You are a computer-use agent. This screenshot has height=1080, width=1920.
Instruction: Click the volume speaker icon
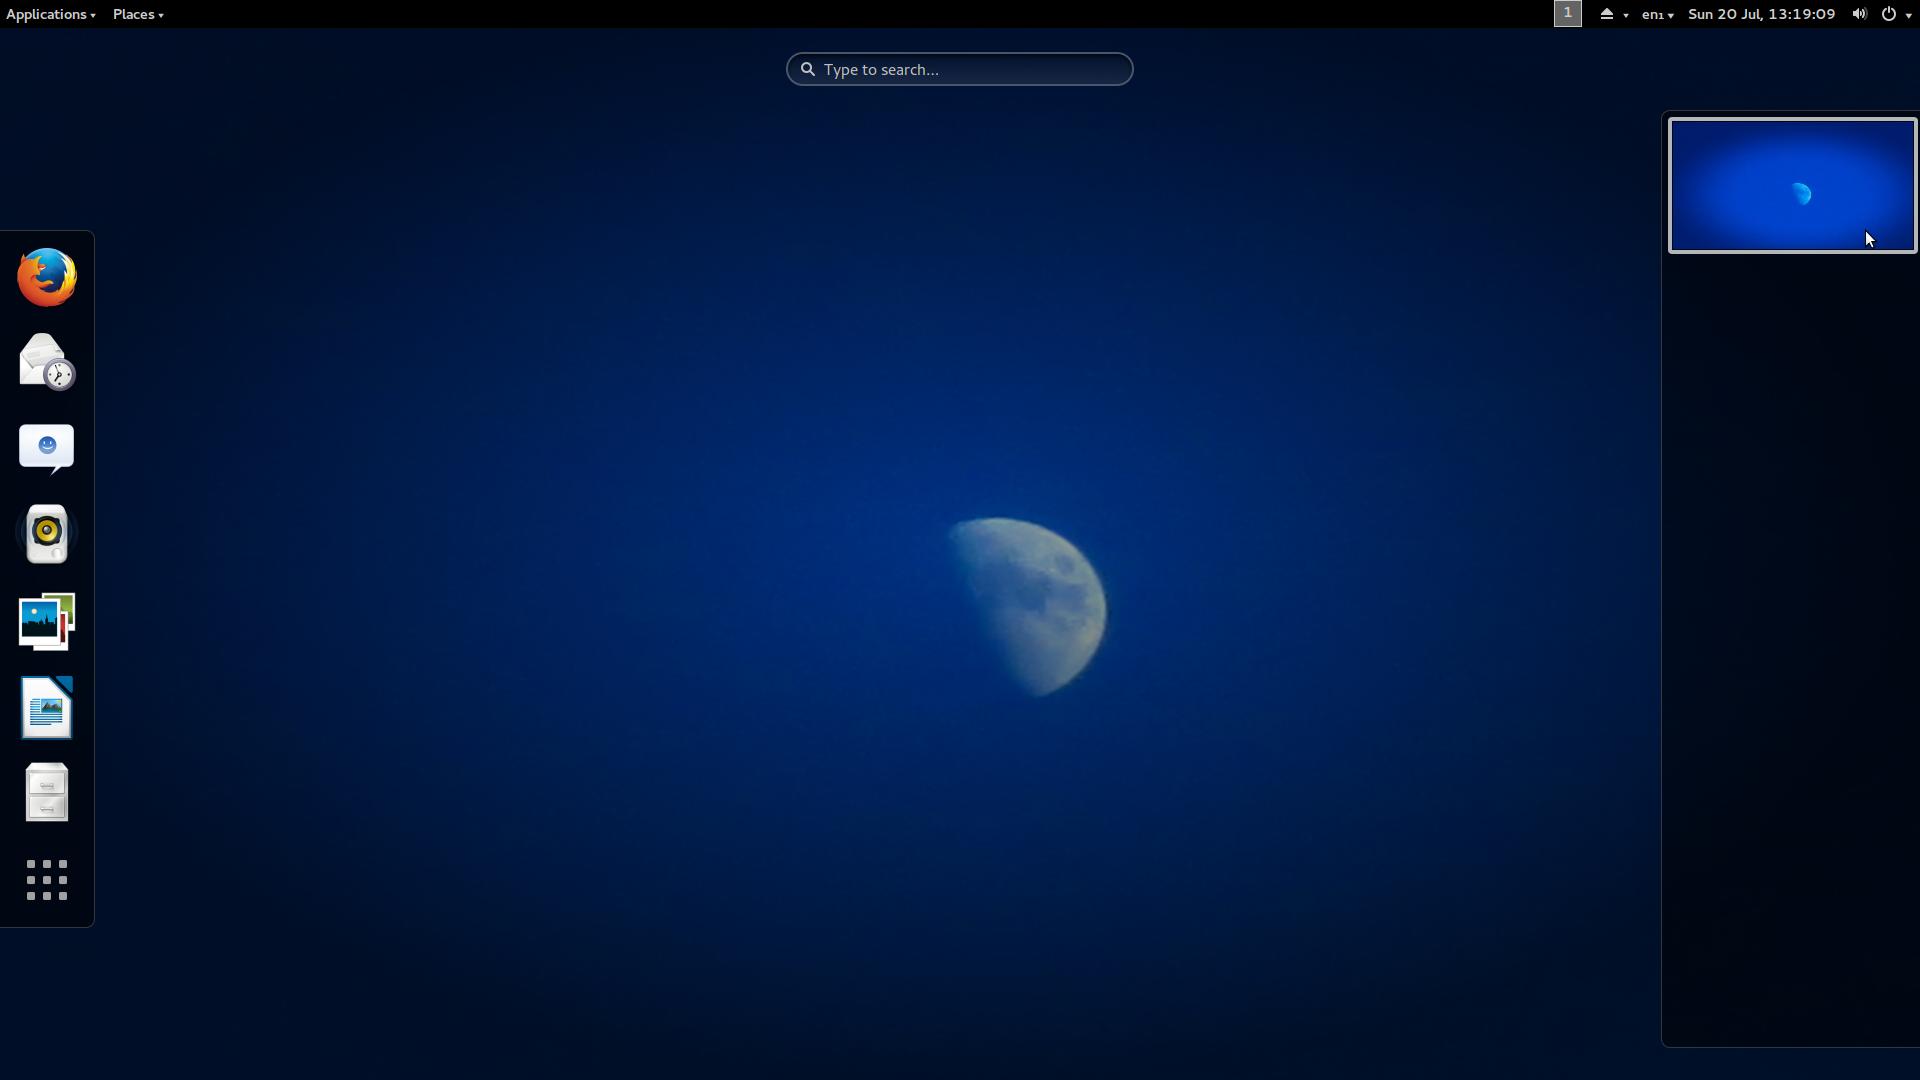pyautogui.click(x=1859, y=14)
